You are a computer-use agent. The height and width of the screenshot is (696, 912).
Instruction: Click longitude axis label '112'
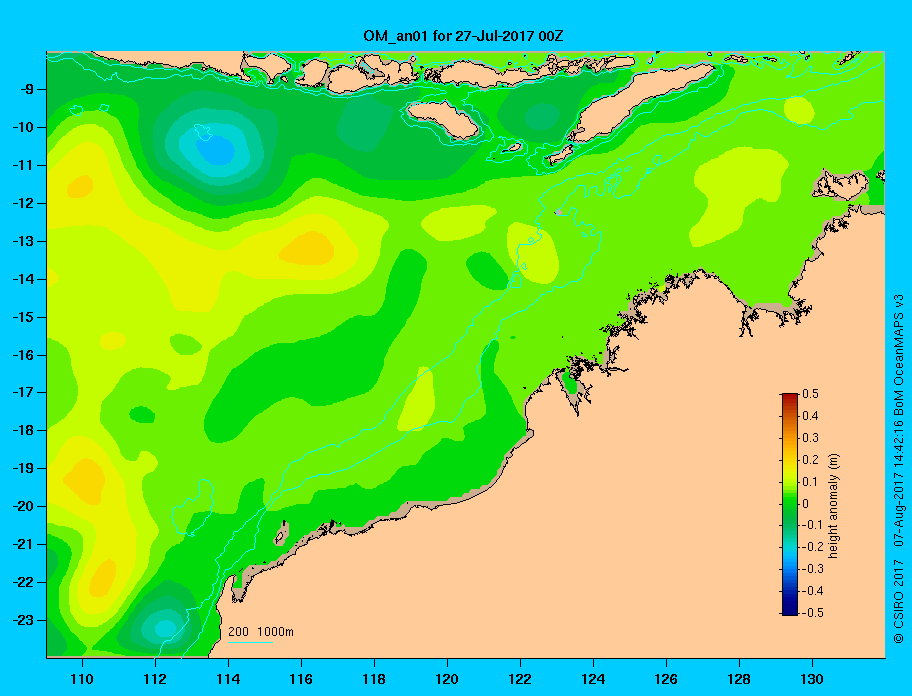pyautogui.click(x=155, y=679)
